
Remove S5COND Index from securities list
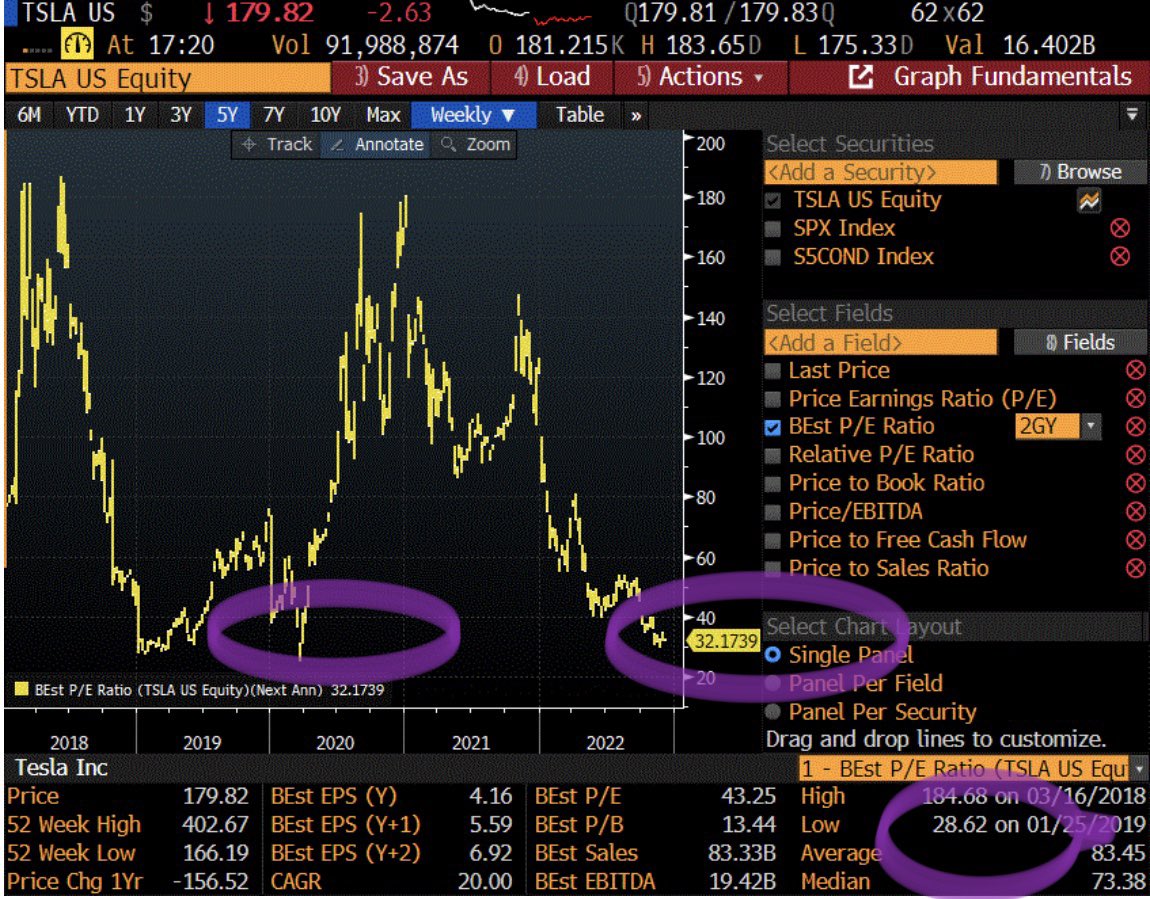[x=1120, y=257]
